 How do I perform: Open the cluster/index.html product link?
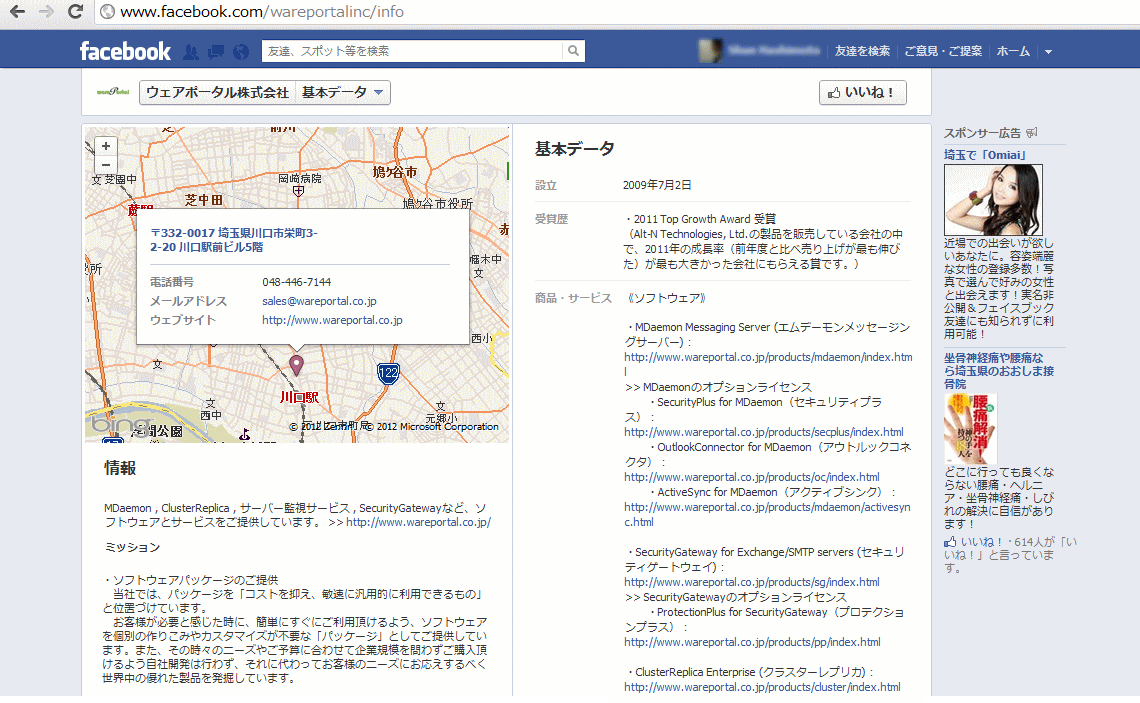[762, 687]
